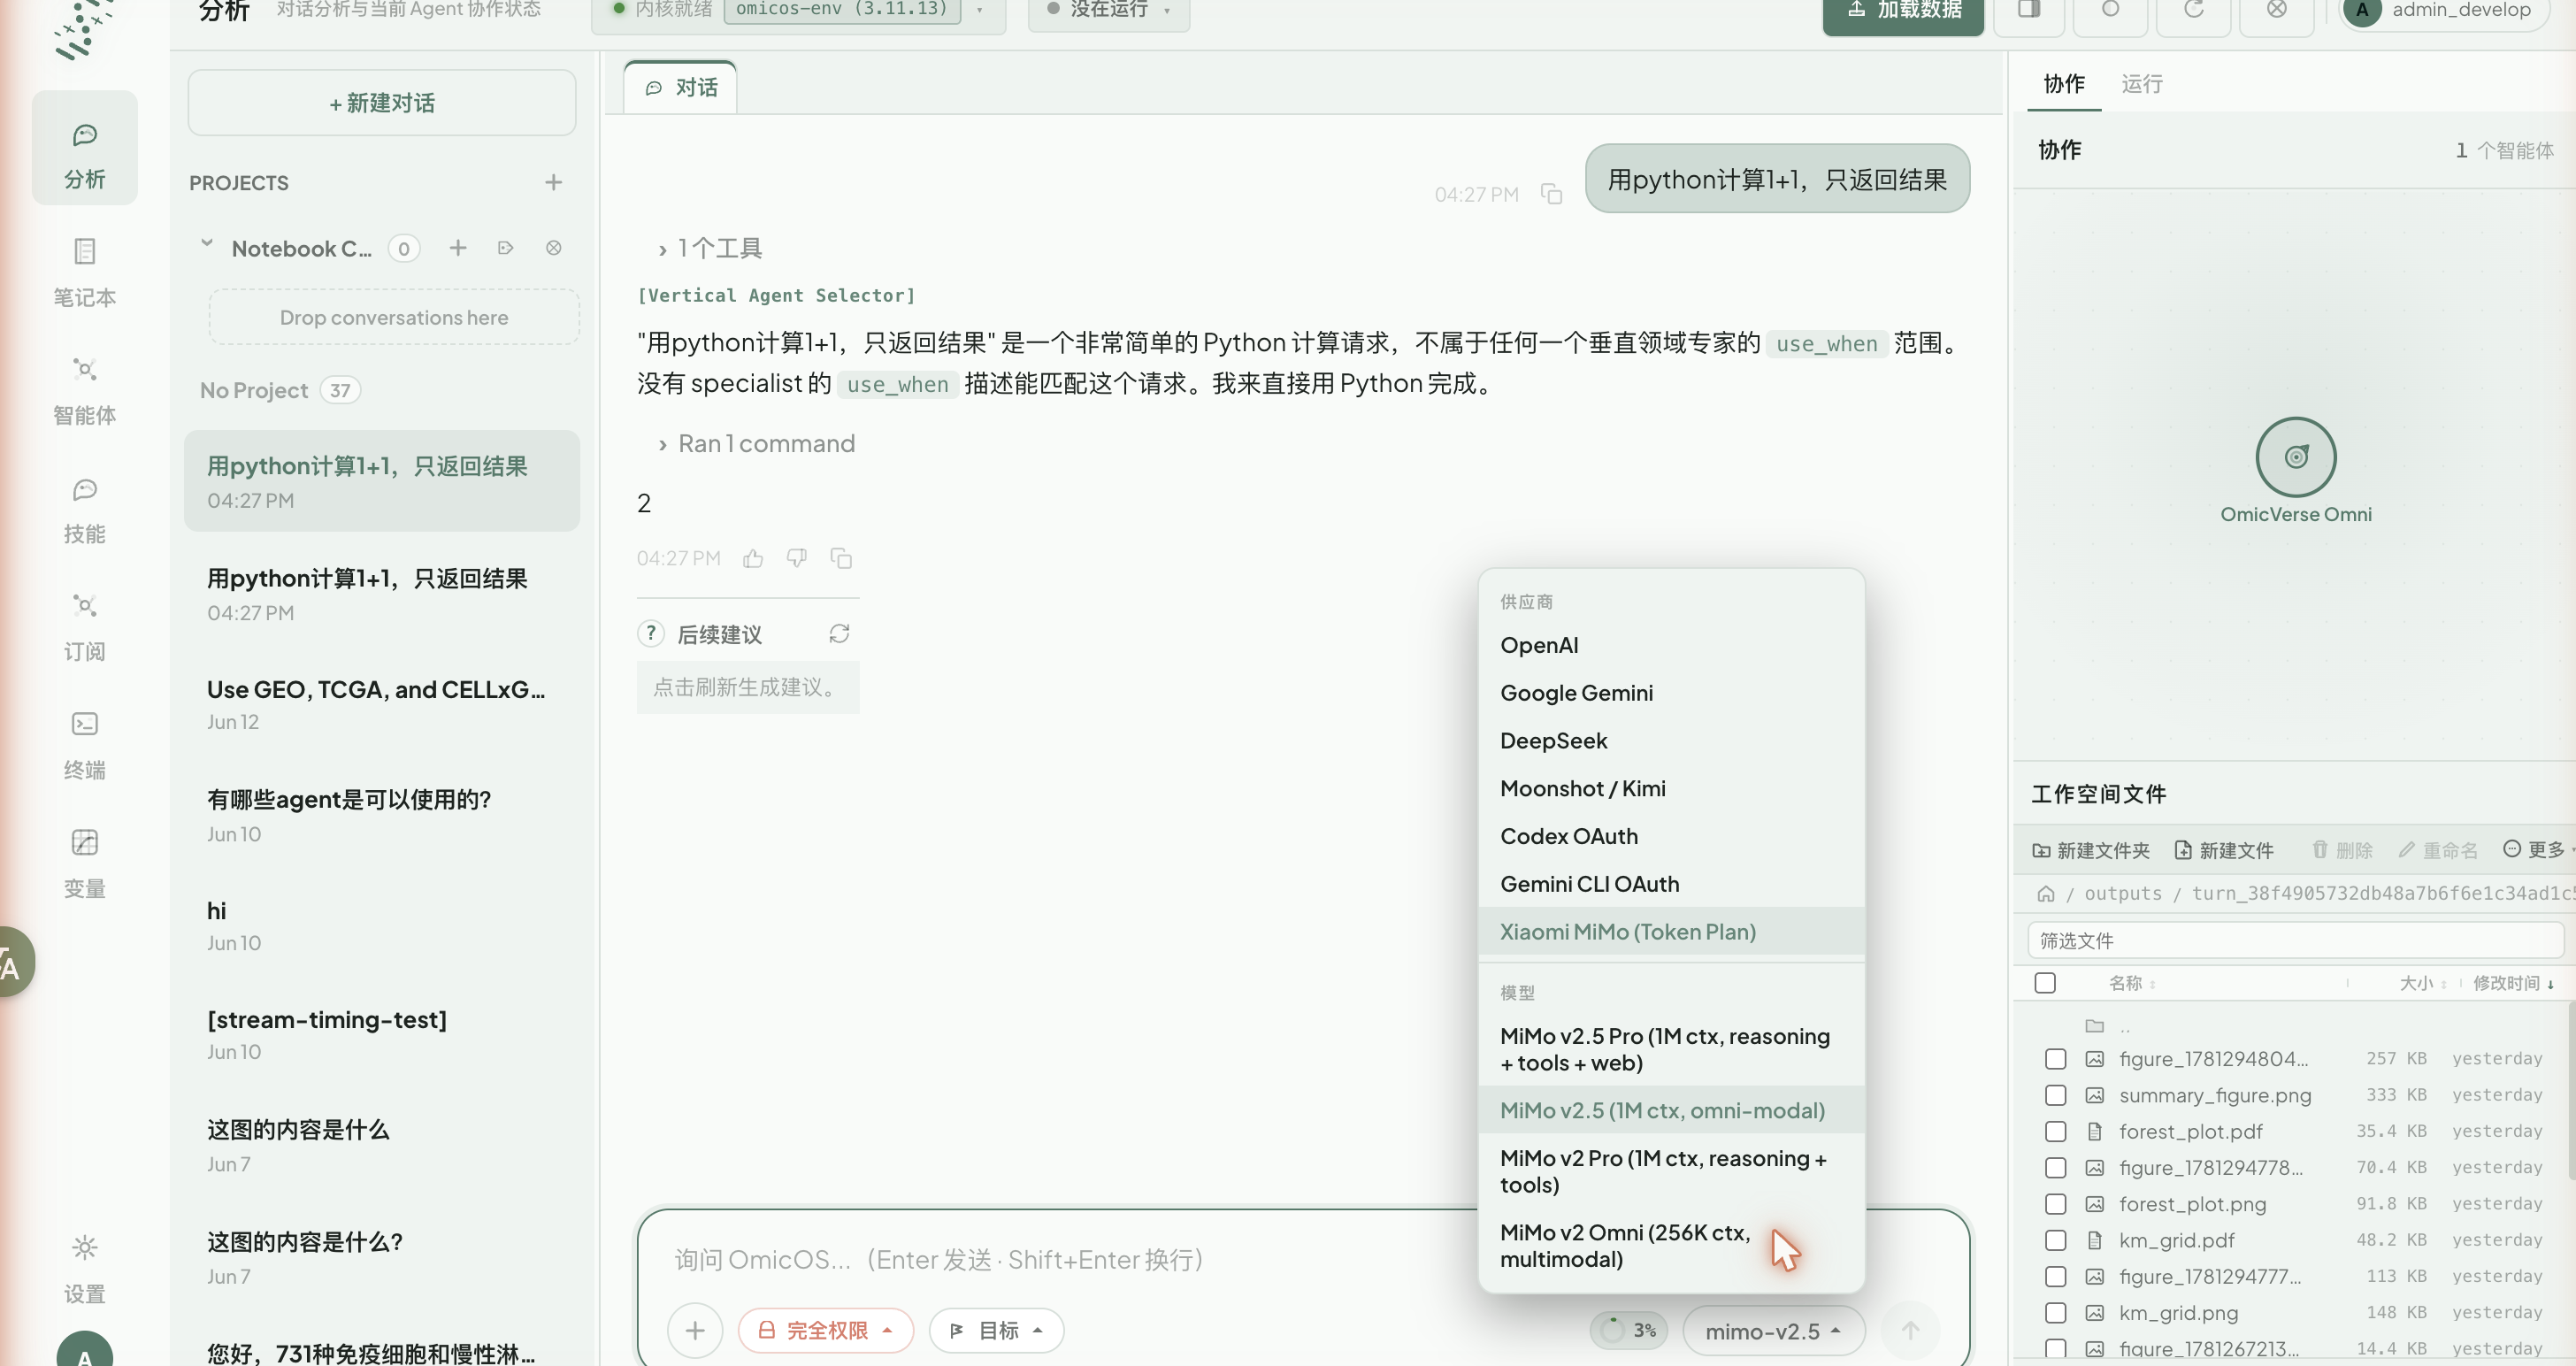This screenshot has width=2576, height=1366.
Task: Check the box for summary_figure.png
Action: [x=2055, y=1095]
